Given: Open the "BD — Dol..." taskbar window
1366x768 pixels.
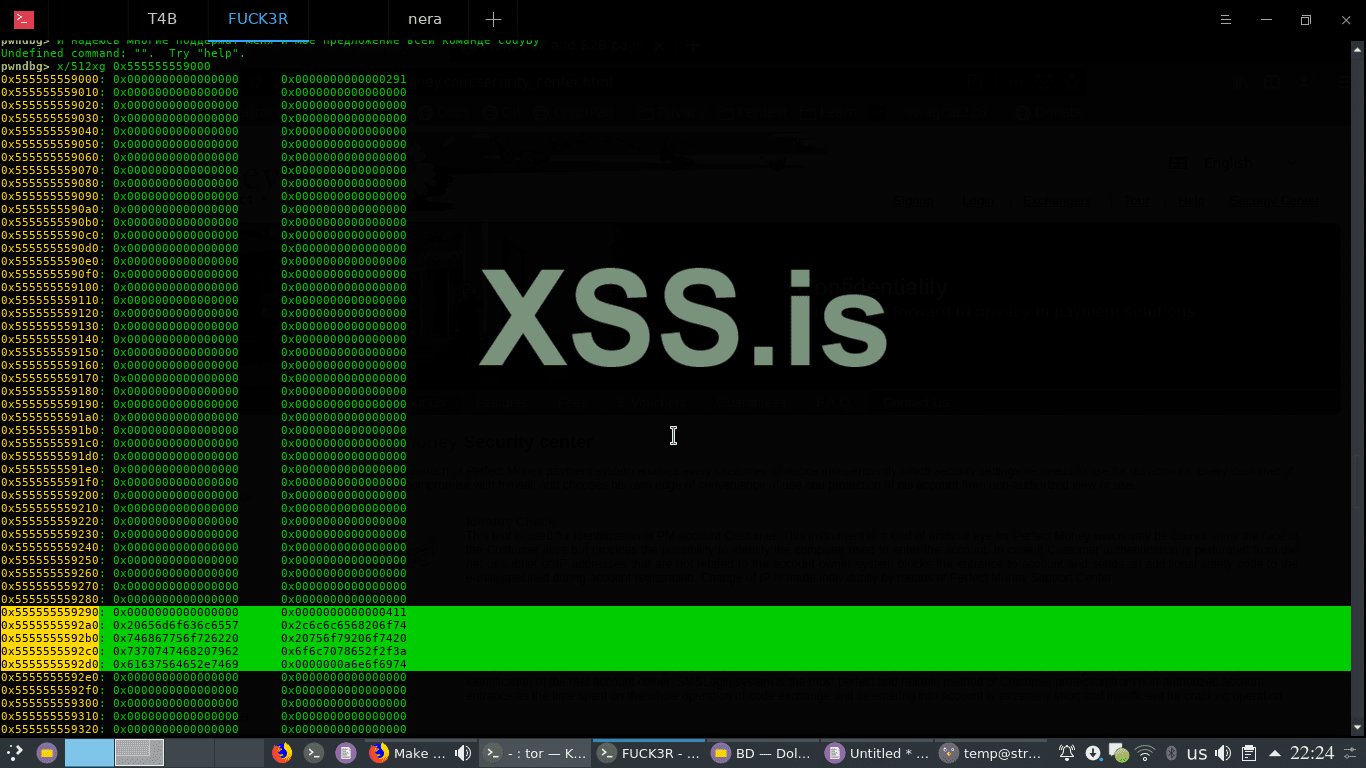Looking at the screenshot, I should pos(763,753).
